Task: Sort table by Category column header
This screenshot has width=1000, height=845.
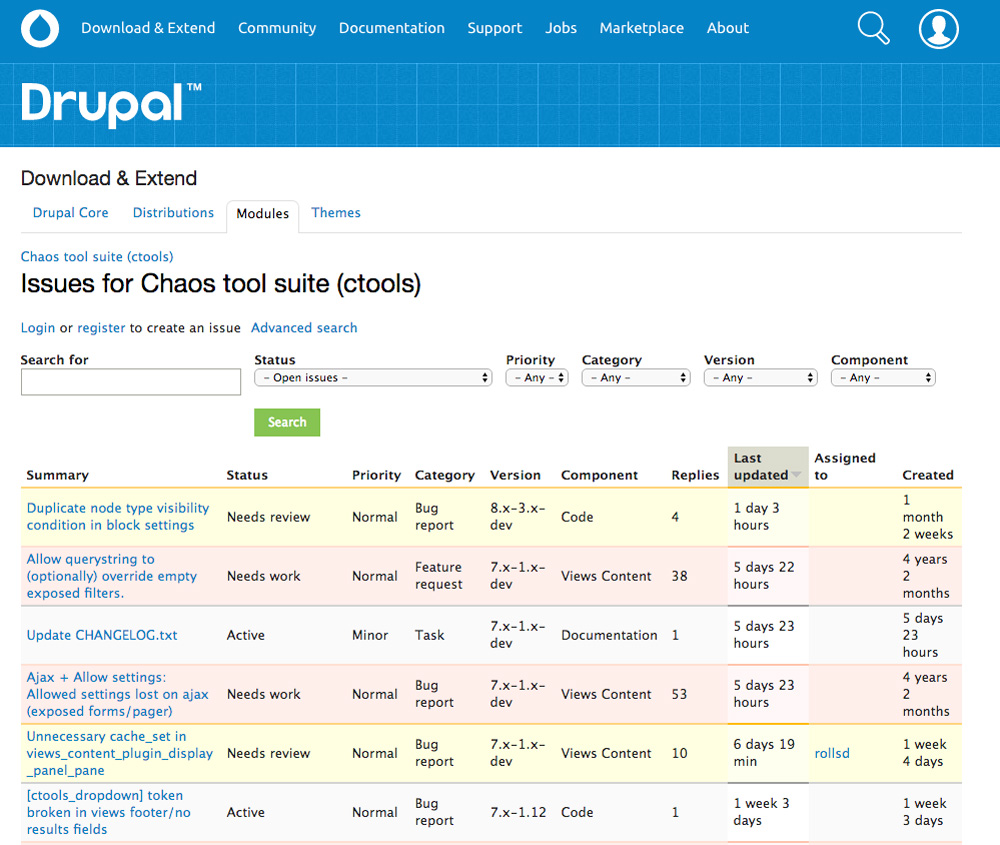Action: tap(445, 475)
